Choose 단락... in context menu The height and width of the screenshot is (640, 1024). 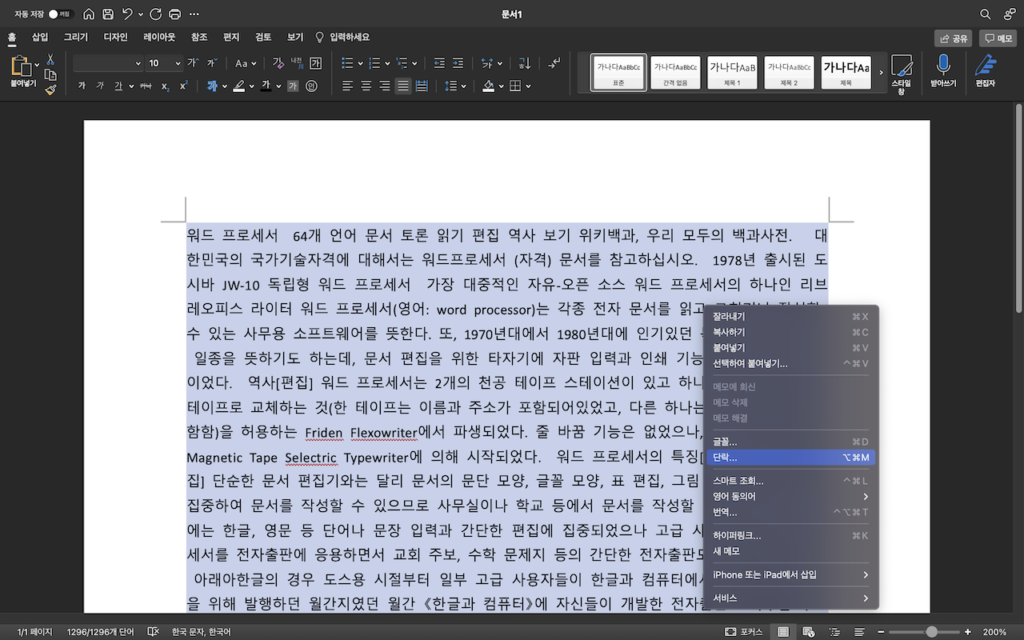[x=790, y=458]
